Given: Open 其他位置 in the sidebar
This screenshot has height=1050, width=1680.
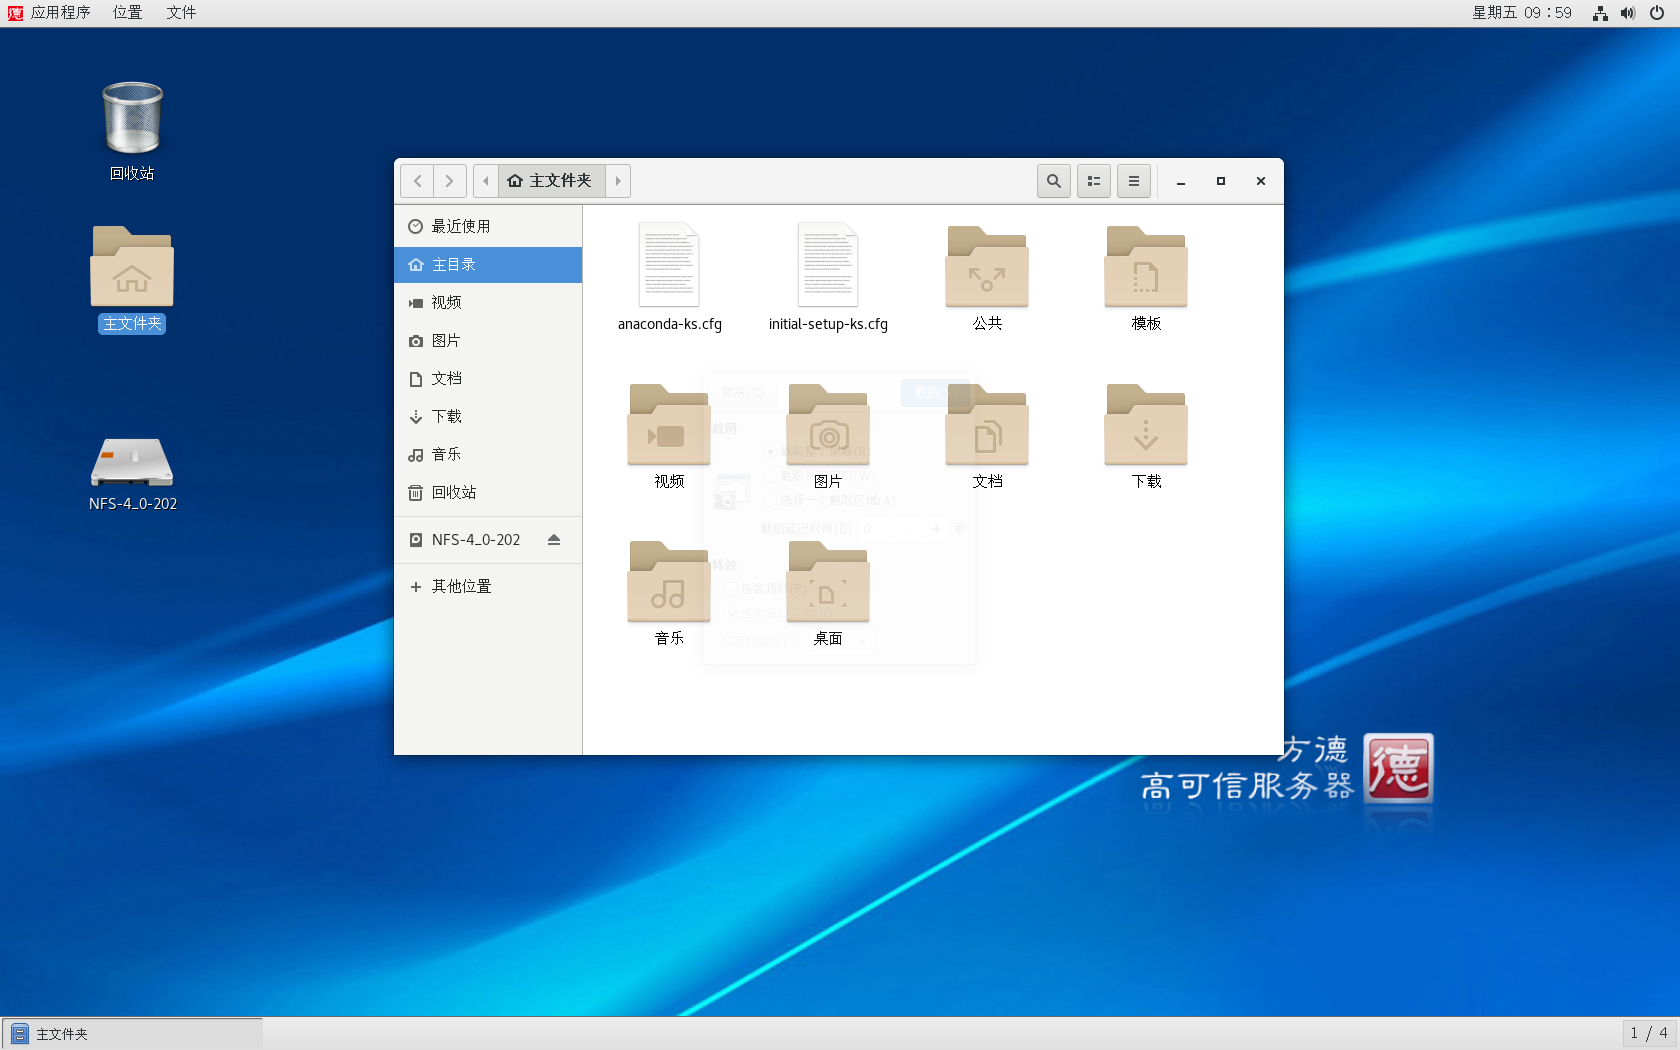Looking at the screenshot, I should [488, 586].
